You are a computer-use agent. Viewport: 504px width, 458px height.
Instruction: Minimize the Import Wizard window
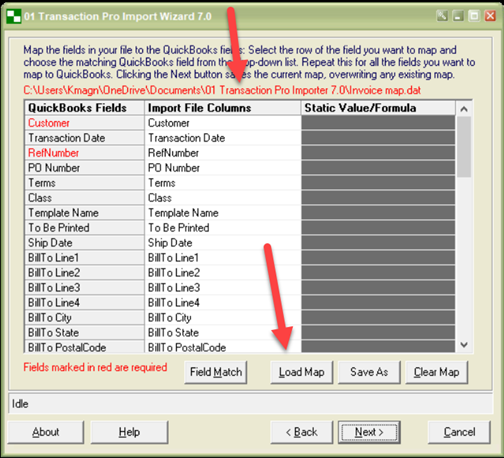(458, 16)
